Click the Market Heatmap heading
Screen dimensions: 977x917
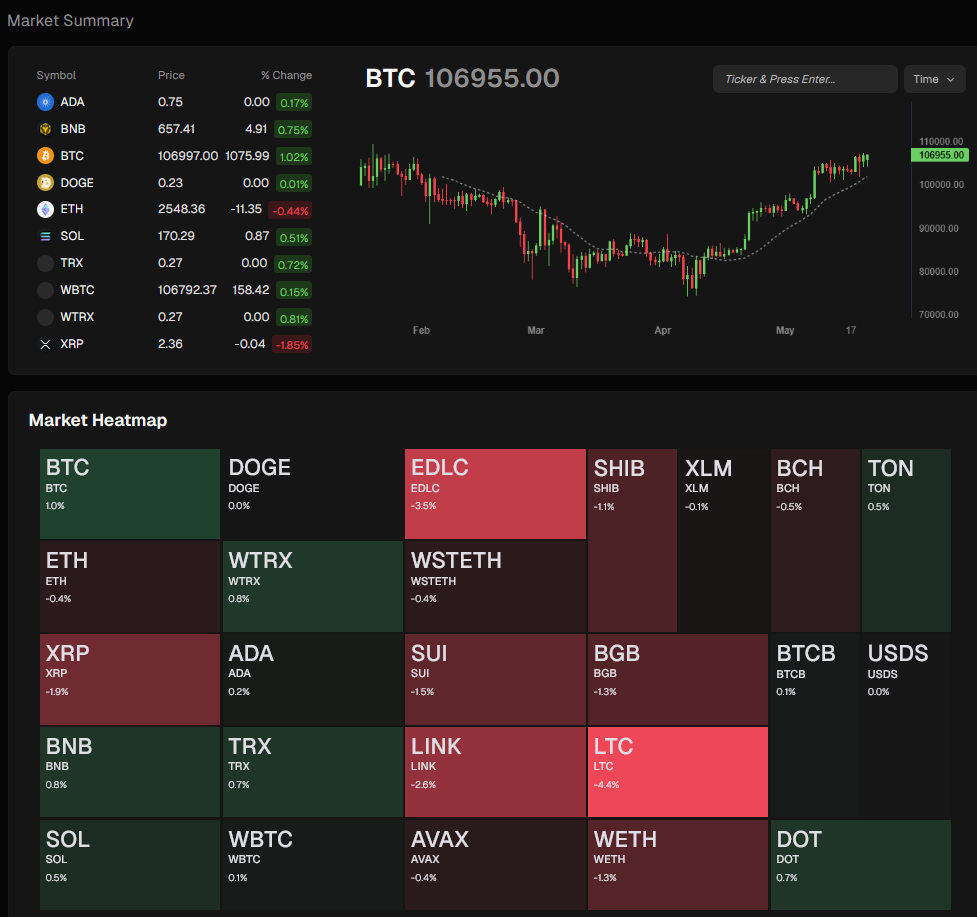coord(98,420)
